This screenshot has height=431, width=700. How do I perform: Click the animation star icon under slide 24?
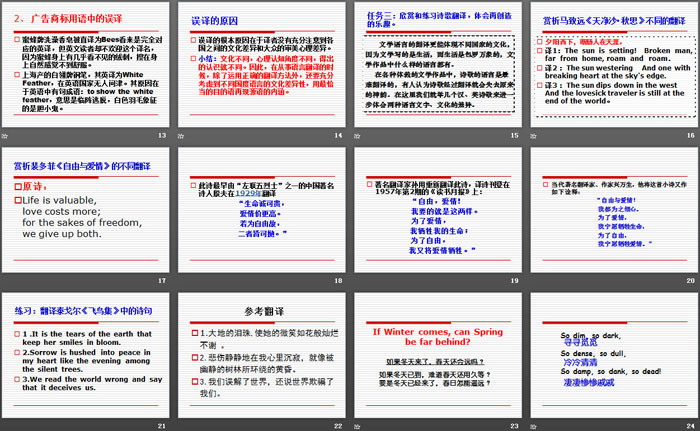click(533, 427)
